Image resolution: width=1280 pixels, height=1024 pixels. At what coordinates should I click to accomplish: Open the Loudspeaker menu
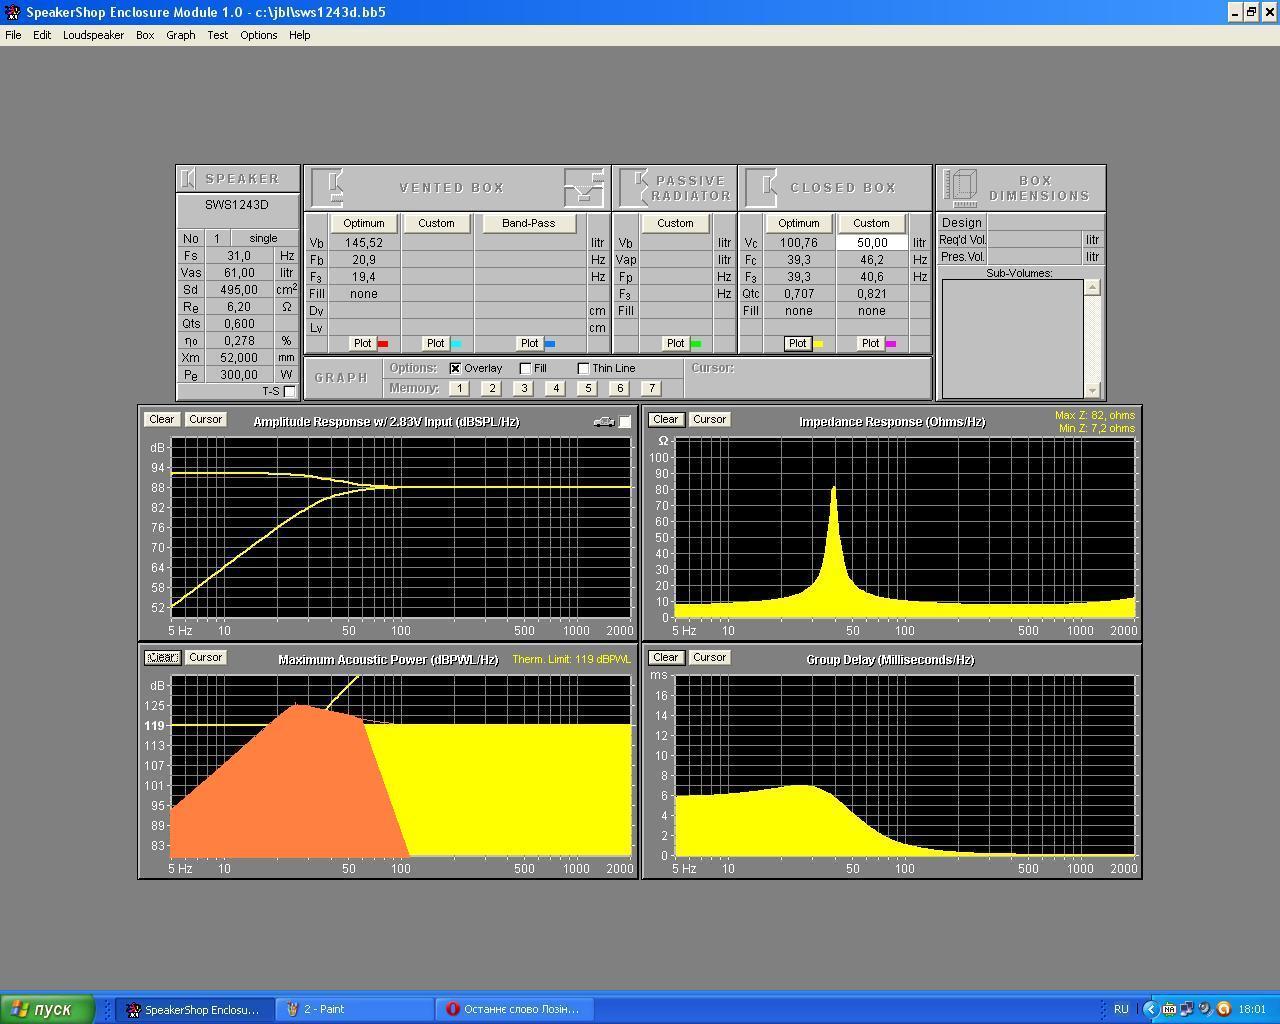pos(93,35)
